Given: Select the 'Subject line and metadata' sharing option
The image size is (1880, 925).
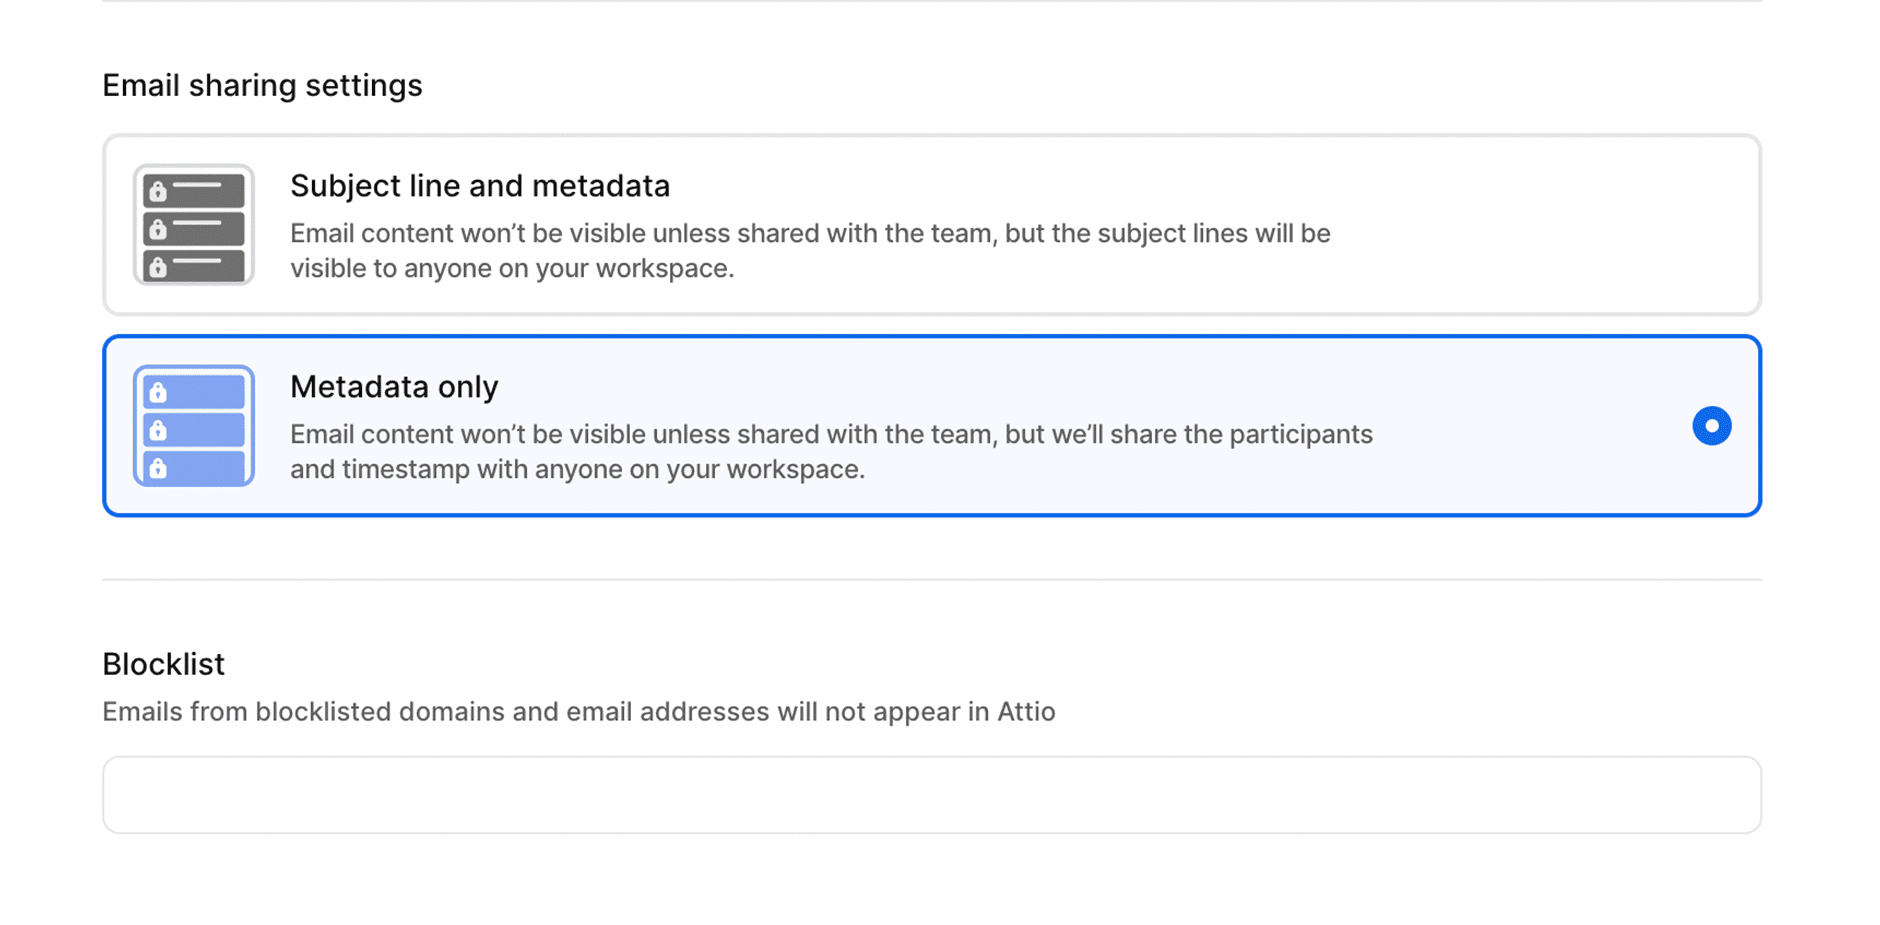Looking at the screenshot, I should pyautogui.click(x=931, y=225).
